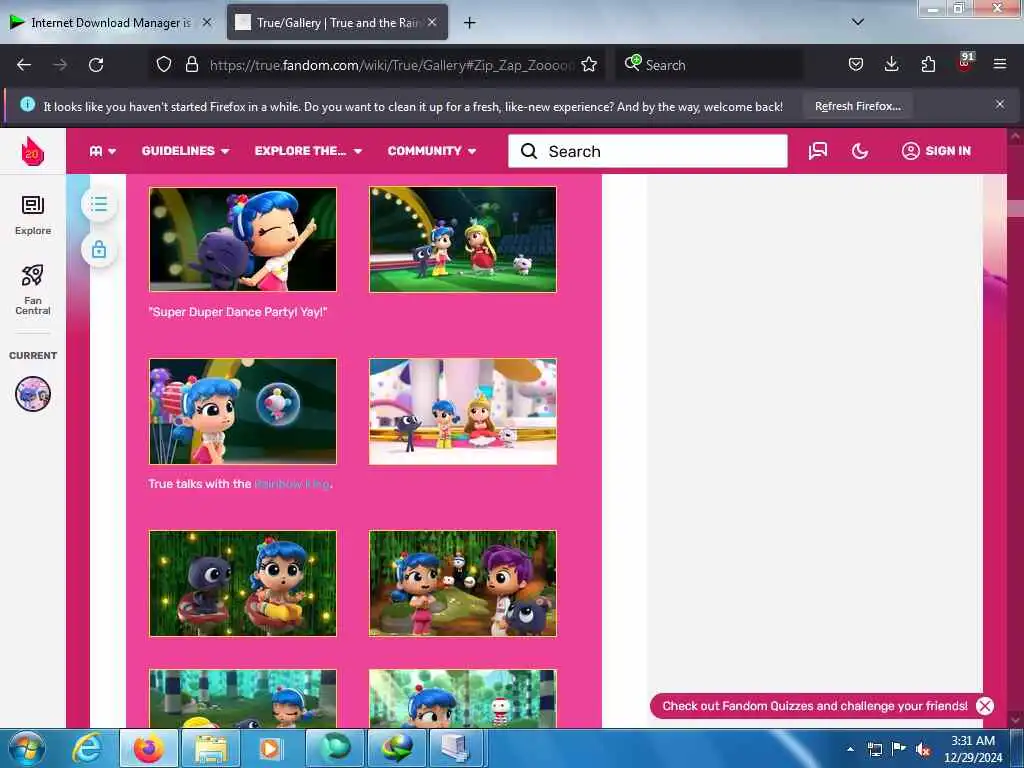Show the list of all tabs chevron
Image resolution: width=1024 pixels, height=768 pixels.
858,22
